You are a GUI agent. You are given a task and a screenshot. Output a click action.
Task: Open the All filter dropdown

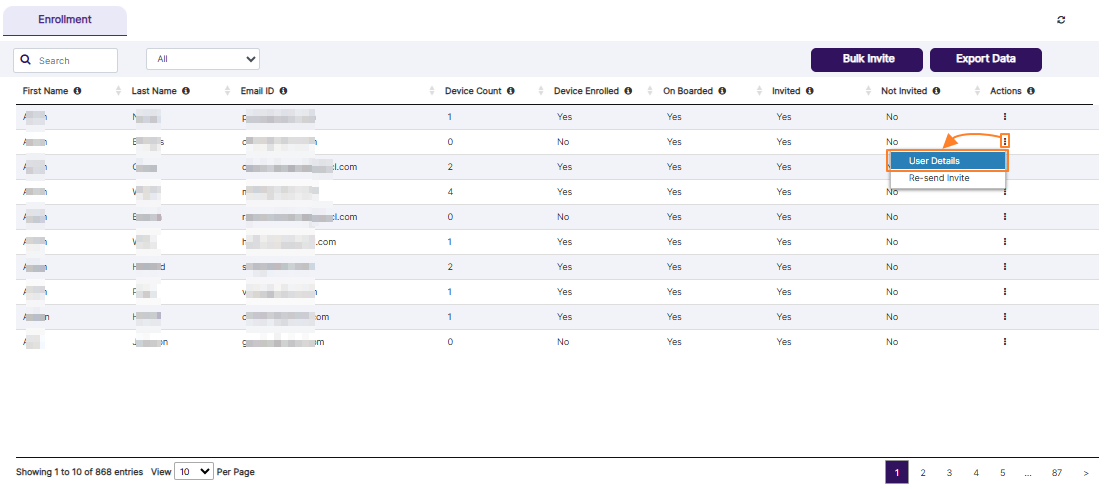(203, 60)
